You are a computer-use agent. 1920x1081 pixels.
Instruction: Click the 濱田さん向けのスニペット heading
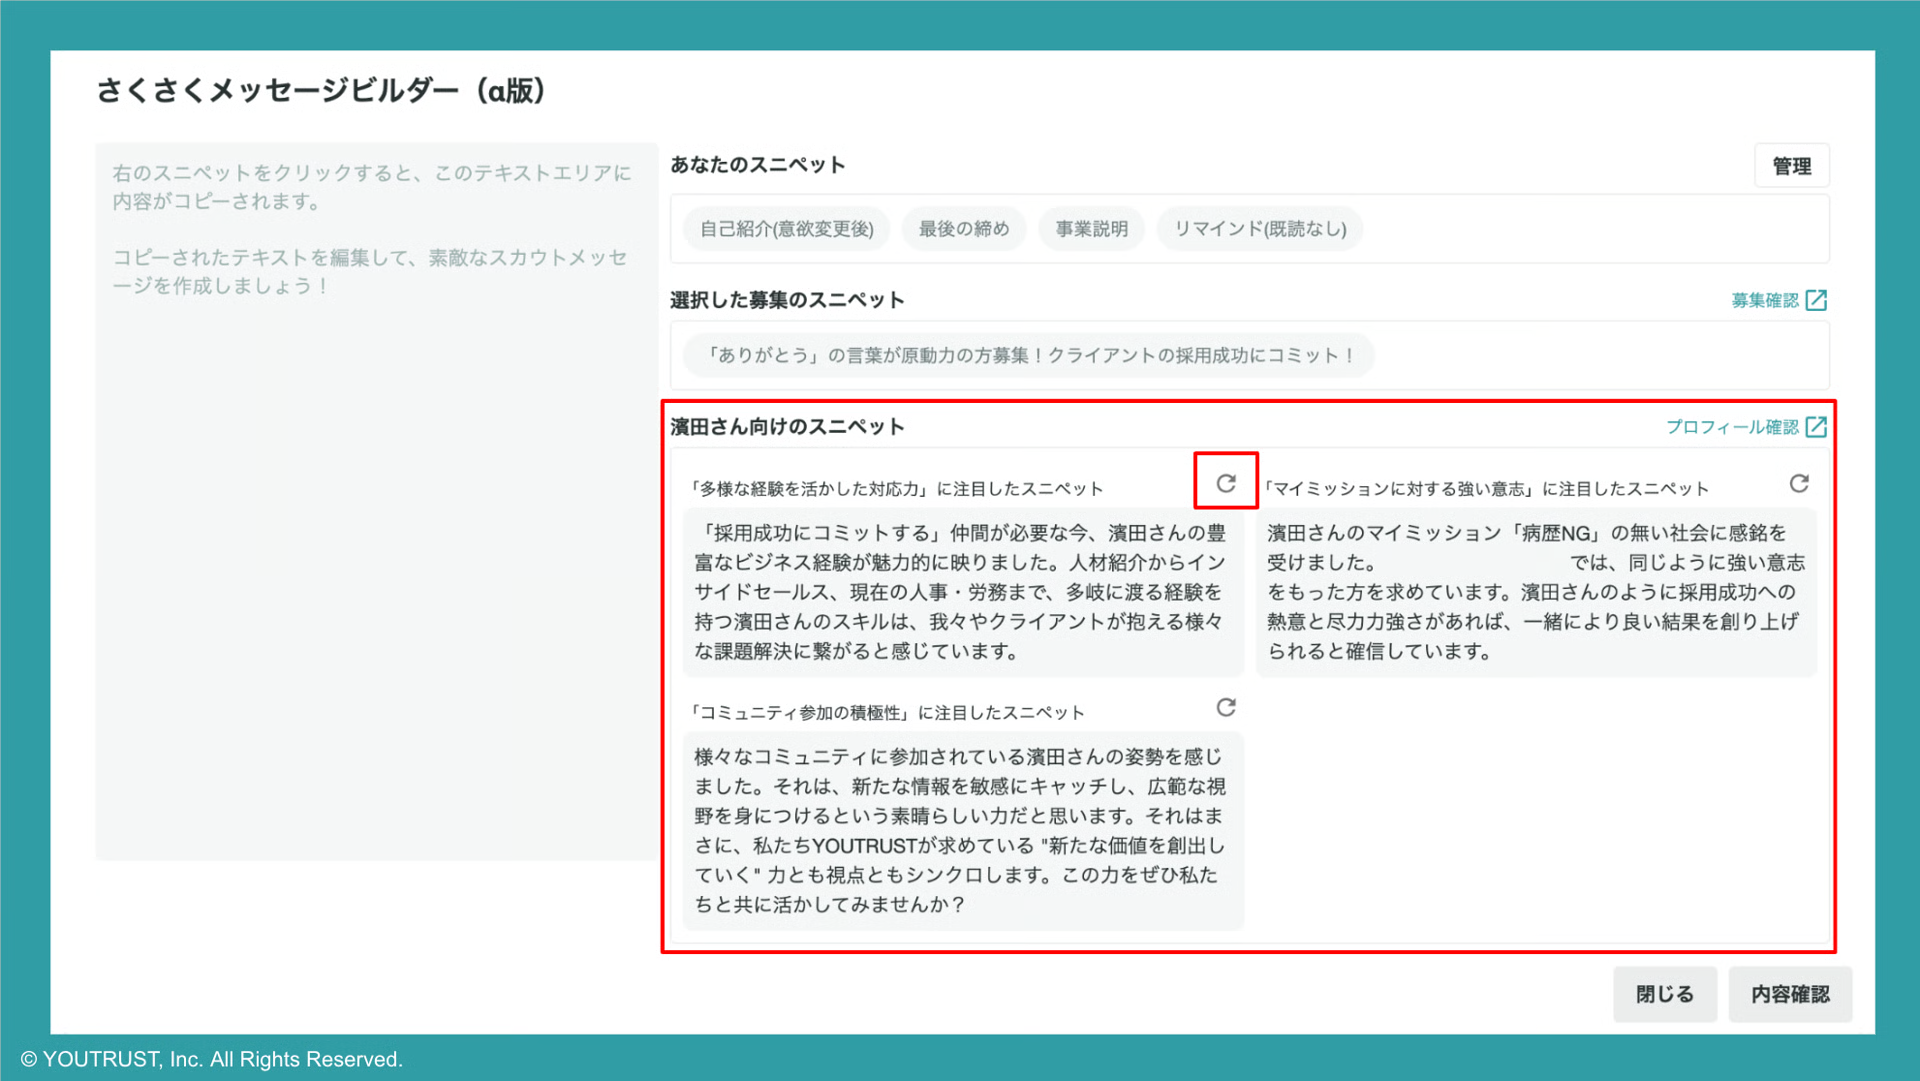tap(787, 427)
